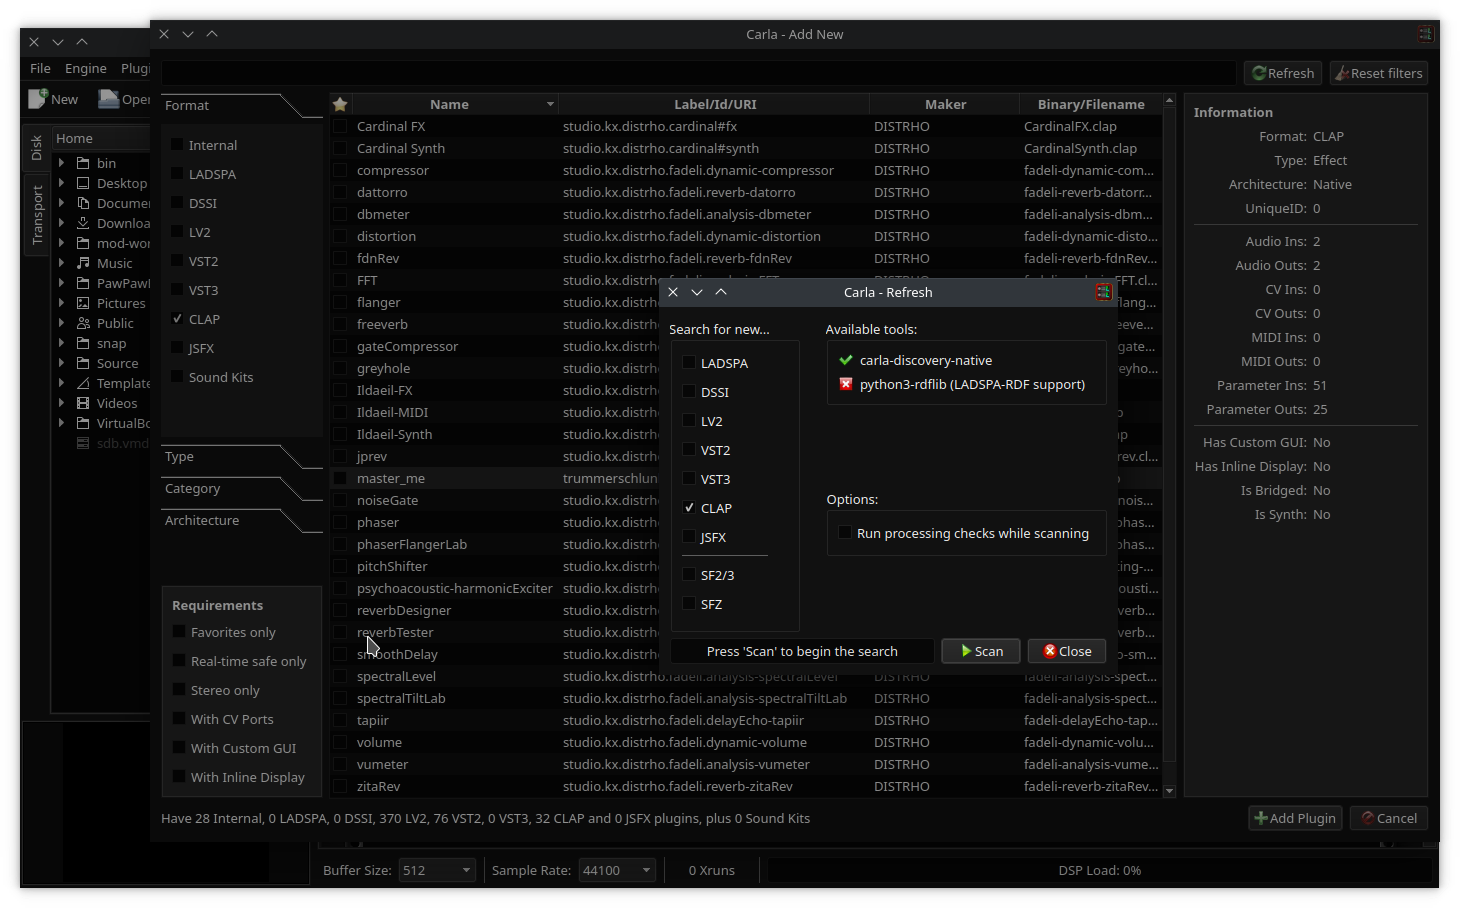The height and width of the screenshot is (908, 1460).
Task: Select the Cardinal Synth plugin row
Action: [746, 148]
